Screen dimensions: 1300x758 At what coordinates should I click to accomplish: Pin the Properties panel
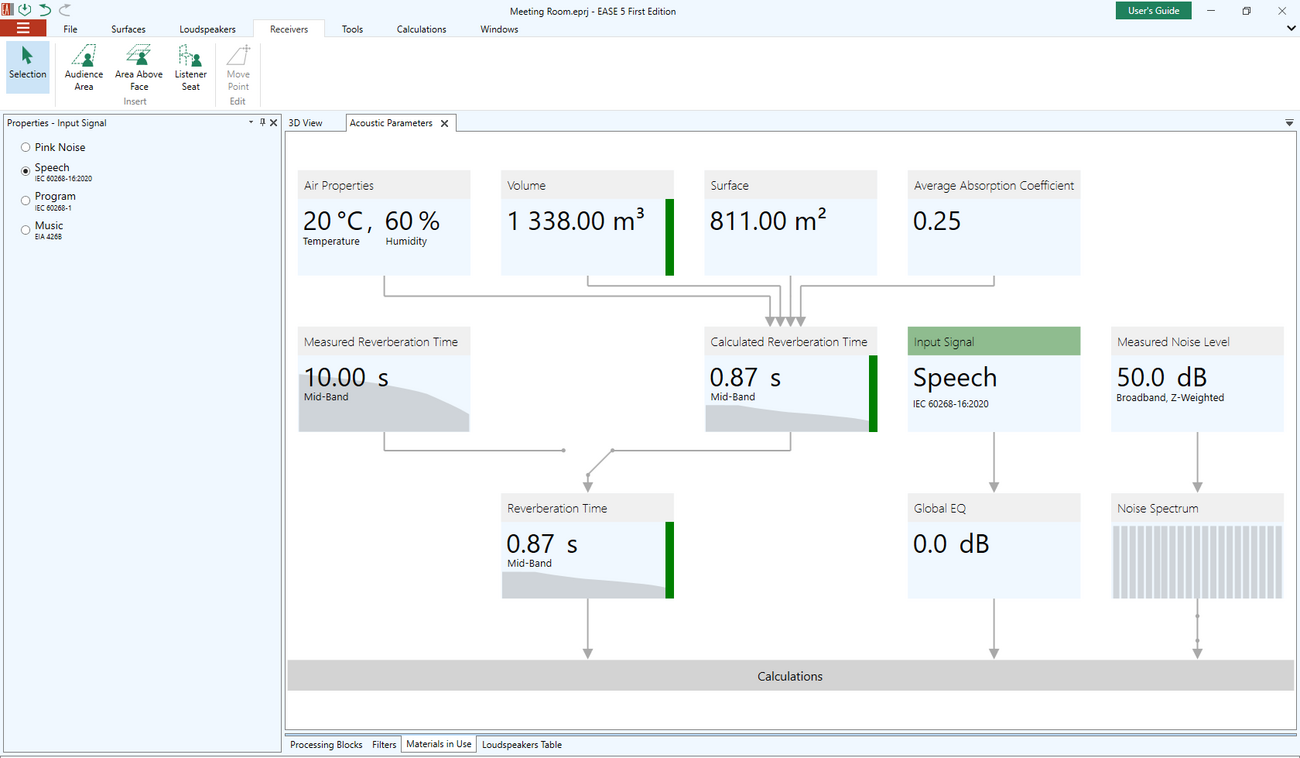tap(262, 123)
